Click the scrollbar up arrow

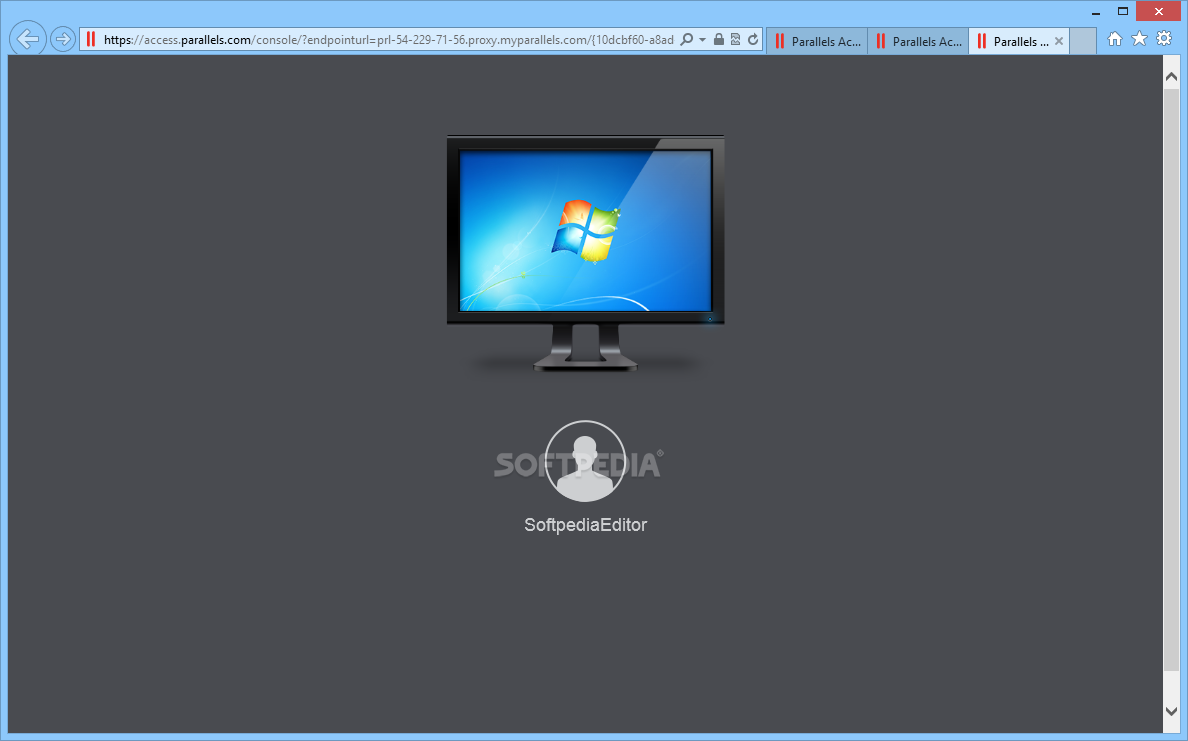tap(1171, 77)
